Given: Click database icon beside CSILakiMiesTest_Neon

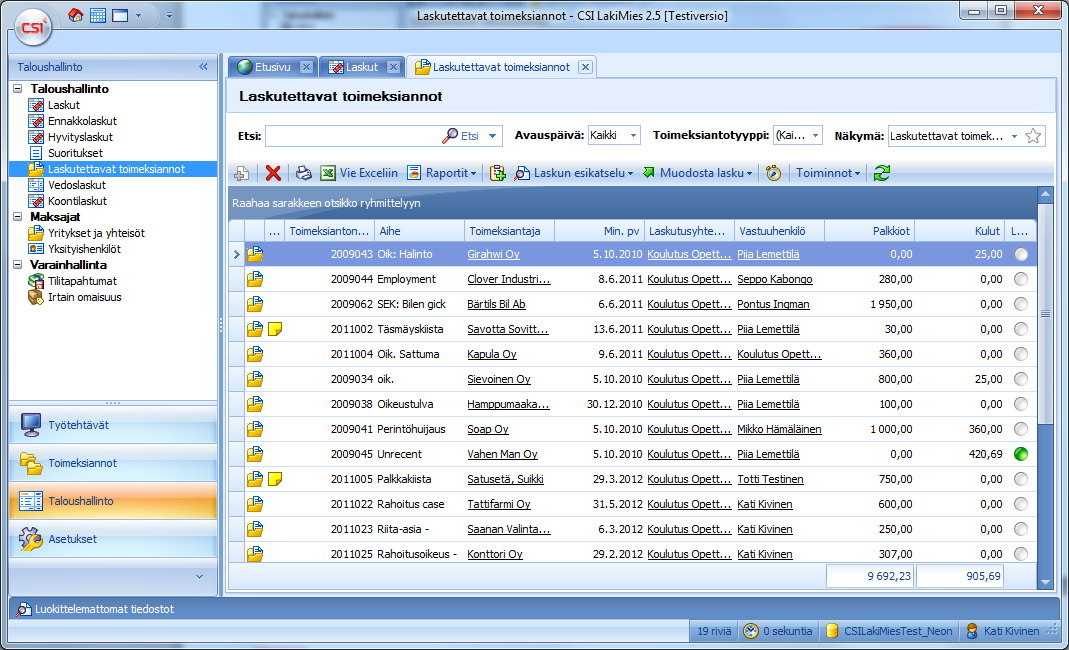Looking at the screenshot, I should click(832, 631).
